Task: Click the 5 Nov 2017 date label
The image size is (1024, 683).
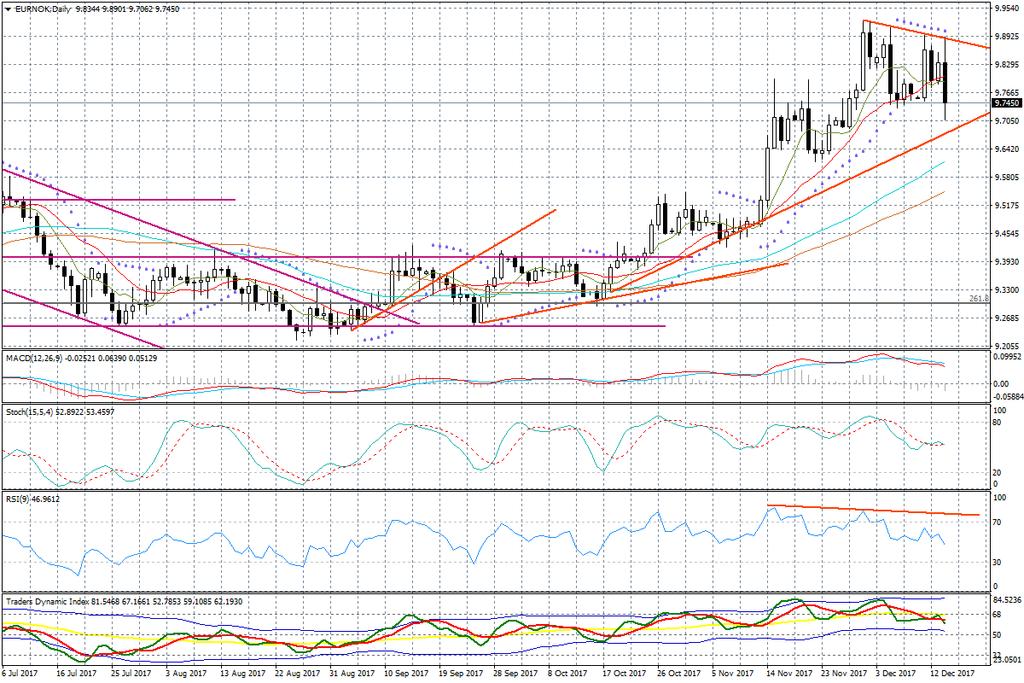Action: pyautogui.click(x=732, y=673)
